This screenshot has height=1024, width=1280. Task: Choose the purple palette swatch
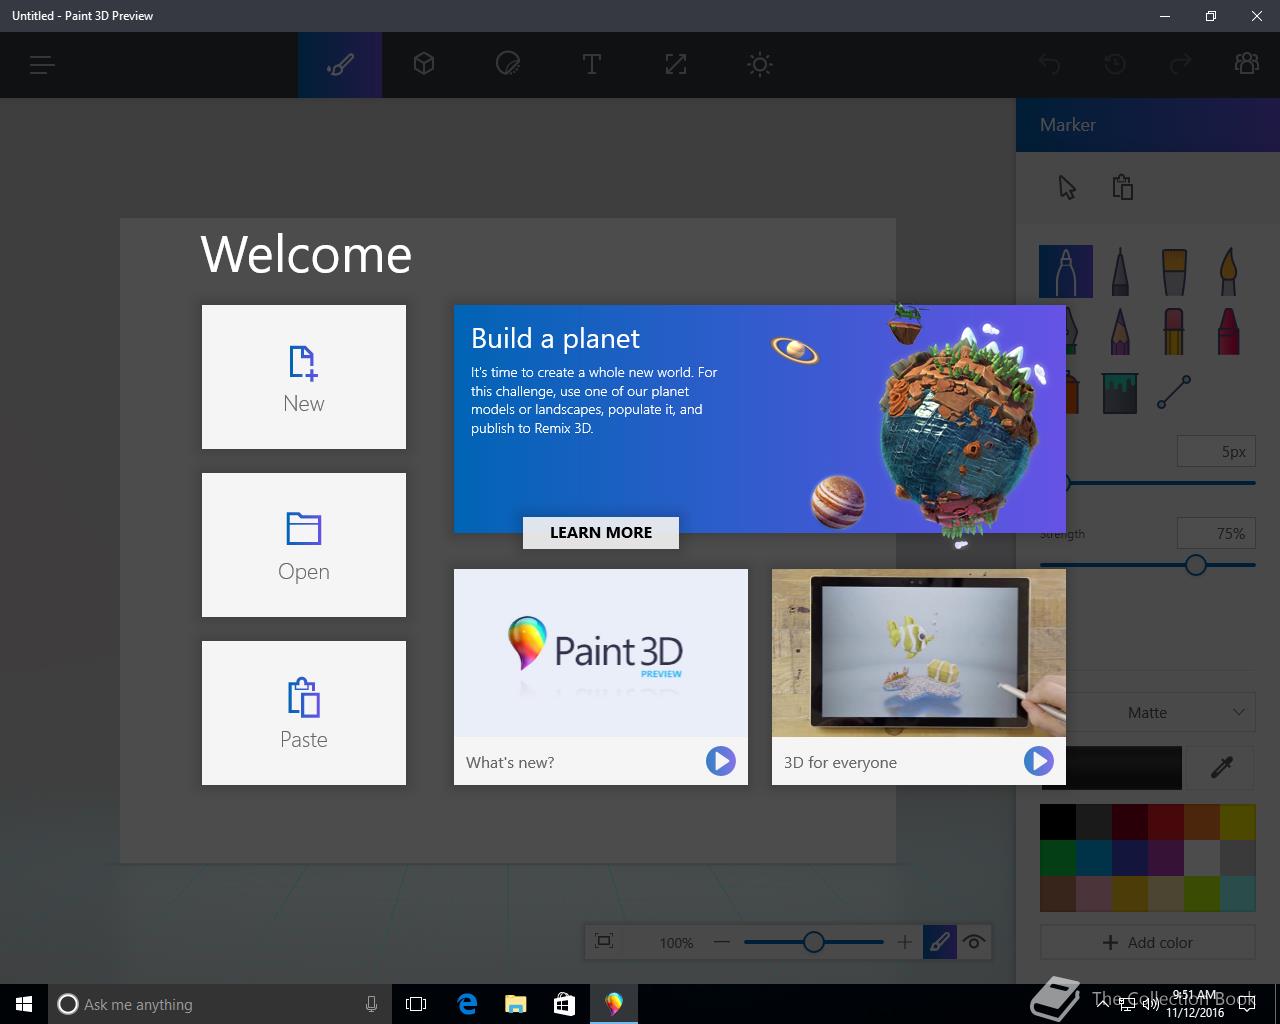(x=1166, y=858)
